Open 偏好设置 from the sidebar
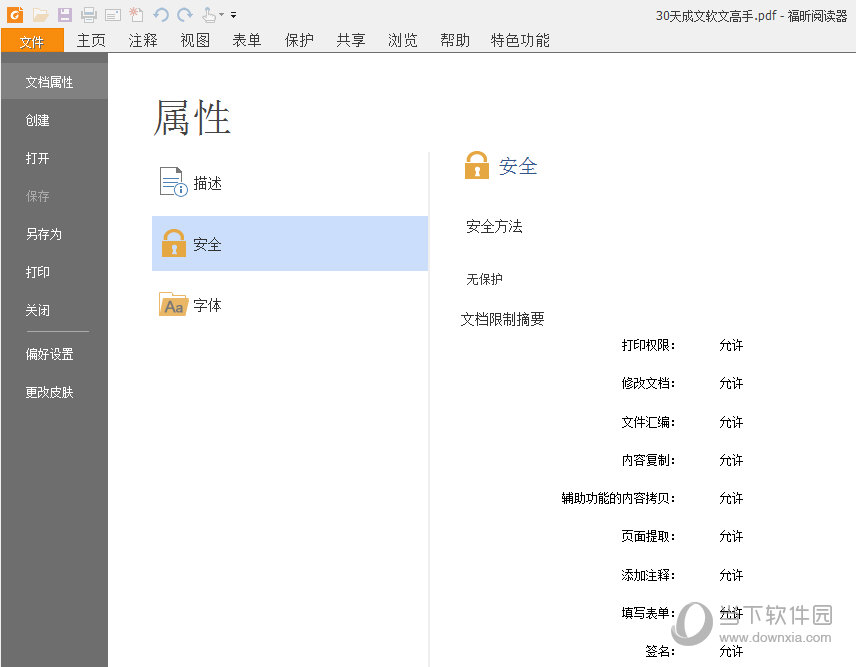The width and height of the screenshot is (856, 667). [48, 353]
